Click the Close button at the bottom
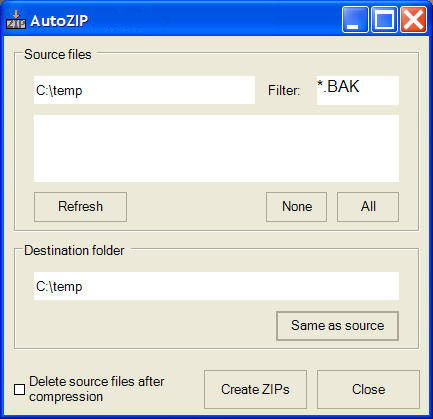Screen dimensions: 433x419 (x=368, y=389)
